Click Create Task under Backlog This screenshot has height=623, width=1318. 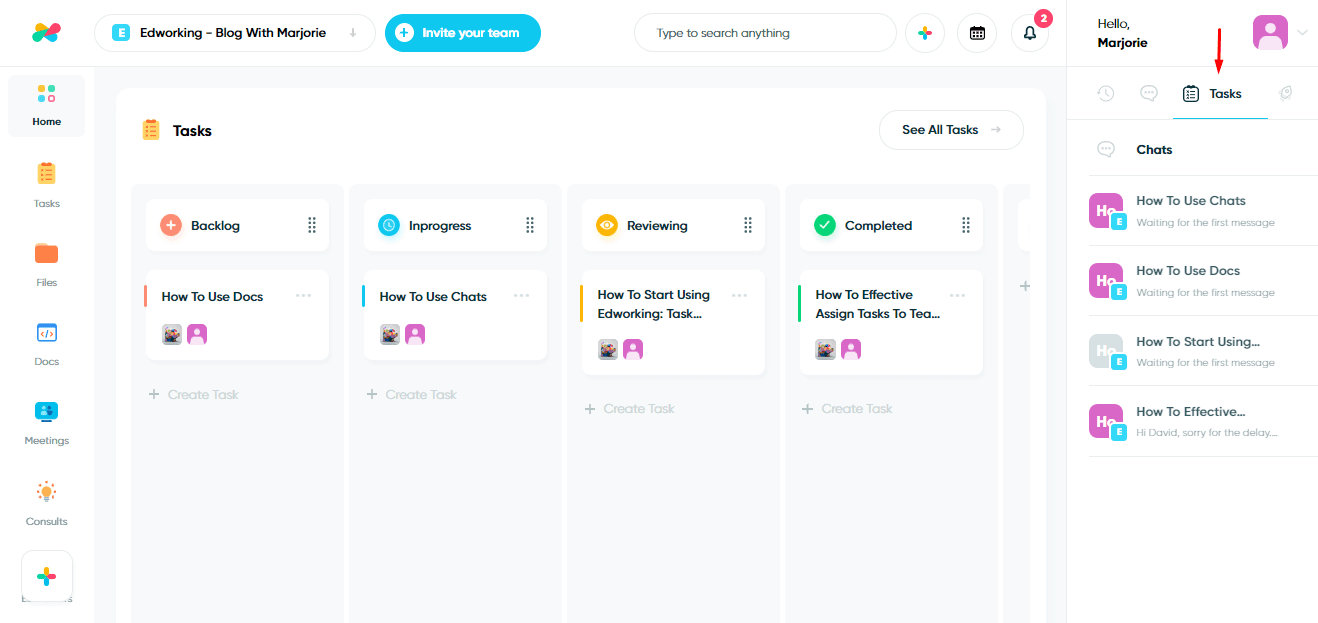coord(194,394)
